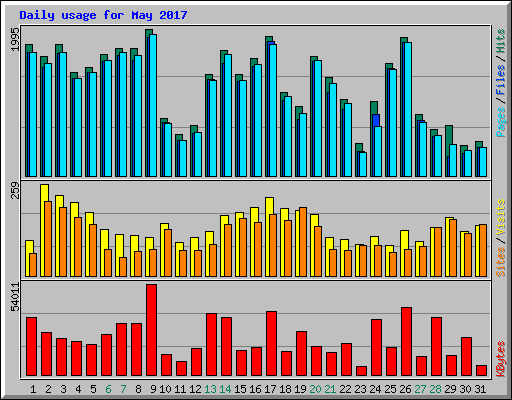The width and height of the screenshot is (512, 400).
Task: Click day 11 on the date axis
Action: (x=180, y=389)
